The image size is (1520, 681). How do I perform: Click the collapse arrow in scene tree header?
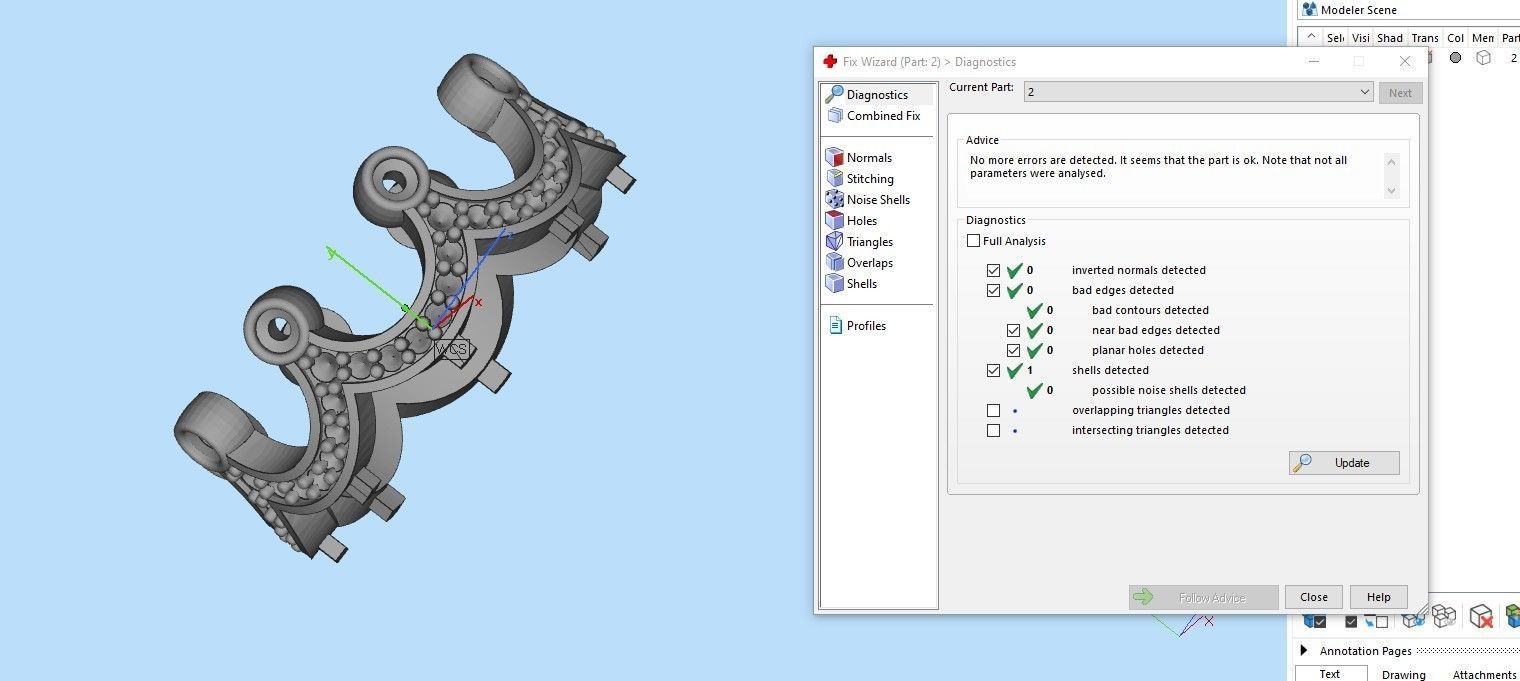(x=1310, y=36)
